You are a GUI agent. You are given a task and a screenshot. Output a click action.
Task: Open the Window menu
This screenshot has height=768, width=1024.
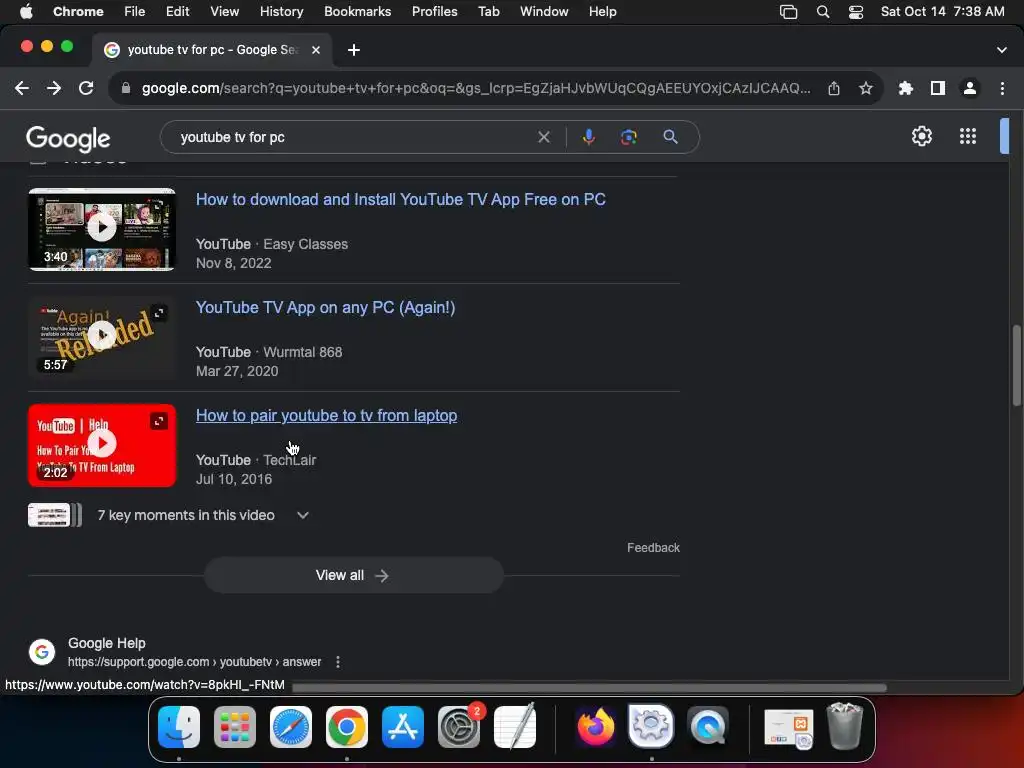544,12
